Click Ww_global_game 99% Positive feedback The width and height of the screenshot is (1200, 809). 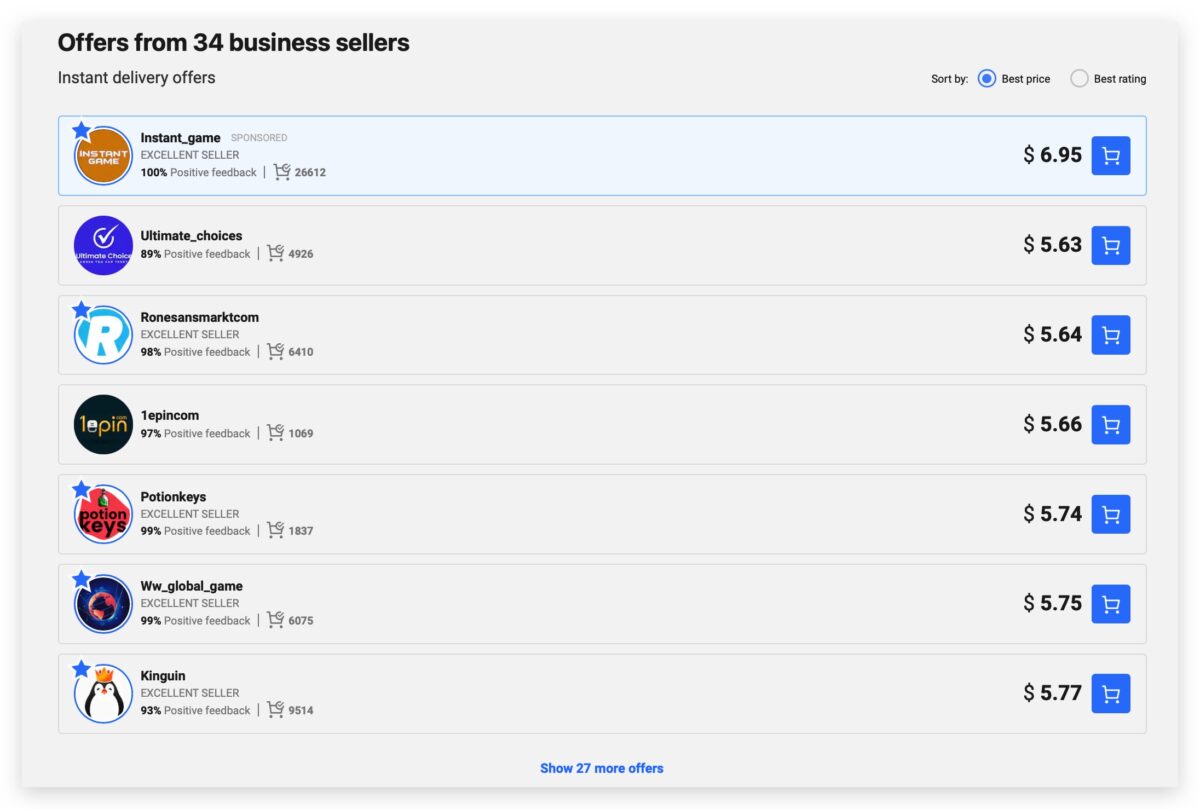coord(195,621)
